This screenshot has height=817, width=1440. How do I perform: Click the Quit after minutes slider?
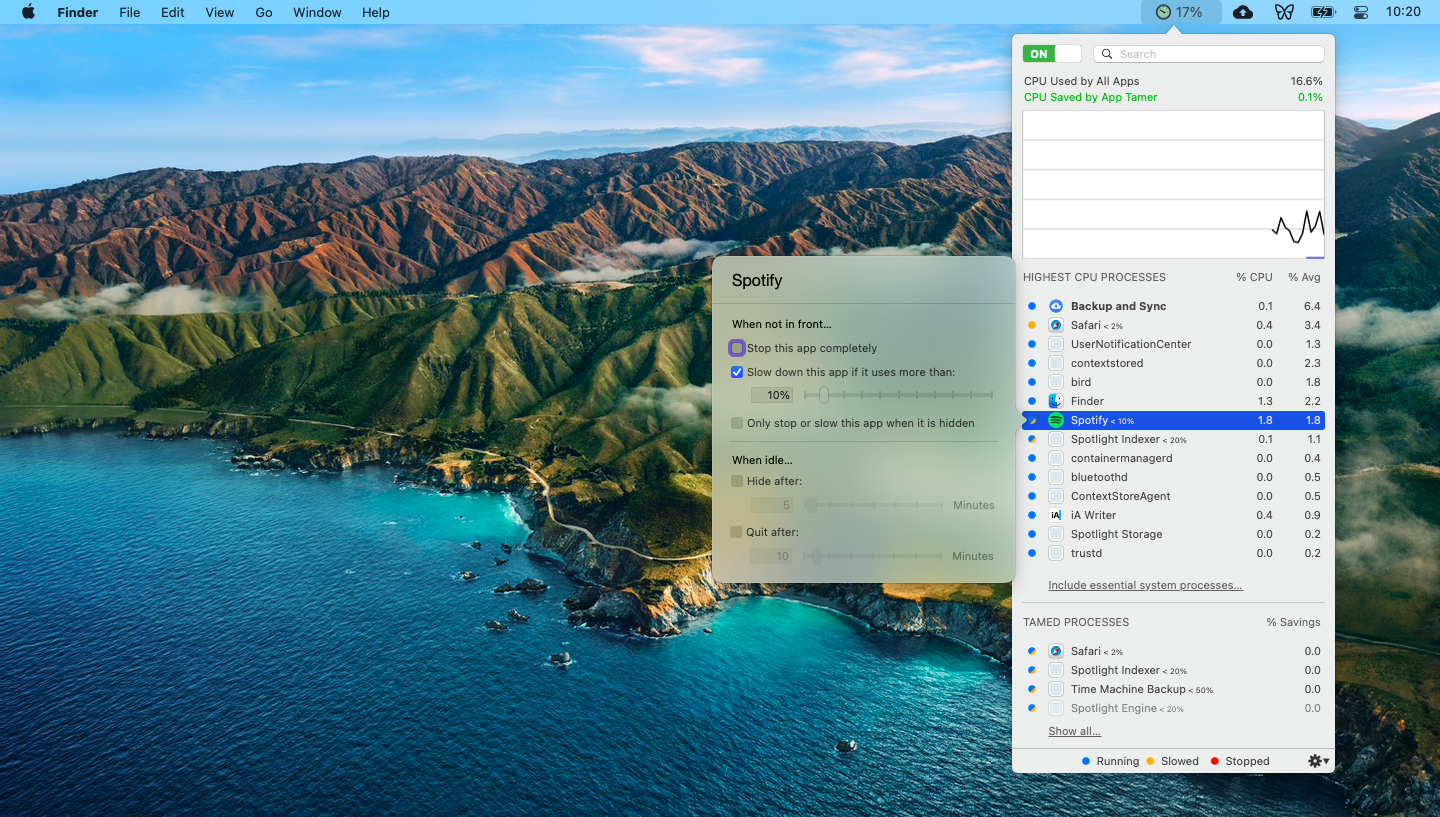(873, 556)
